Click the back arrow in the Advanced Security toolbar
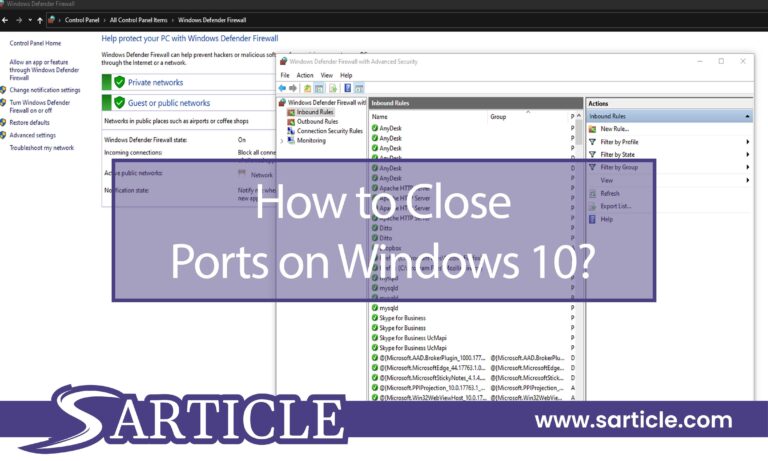This screenshot has height=461, width=768. [282, 88]
